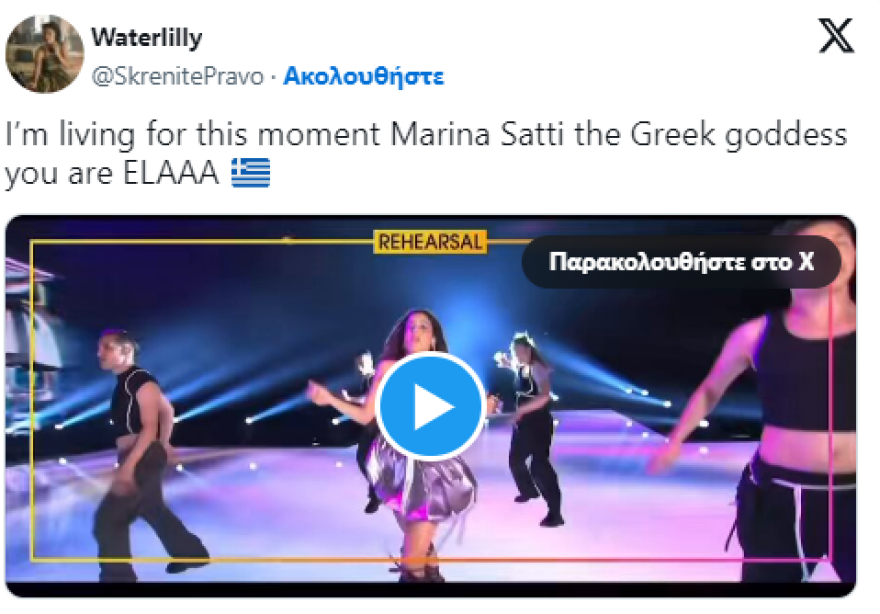Screen dimensions: 880x614
Task: Click the word ELAAA in the tweet
Action: 170,174
